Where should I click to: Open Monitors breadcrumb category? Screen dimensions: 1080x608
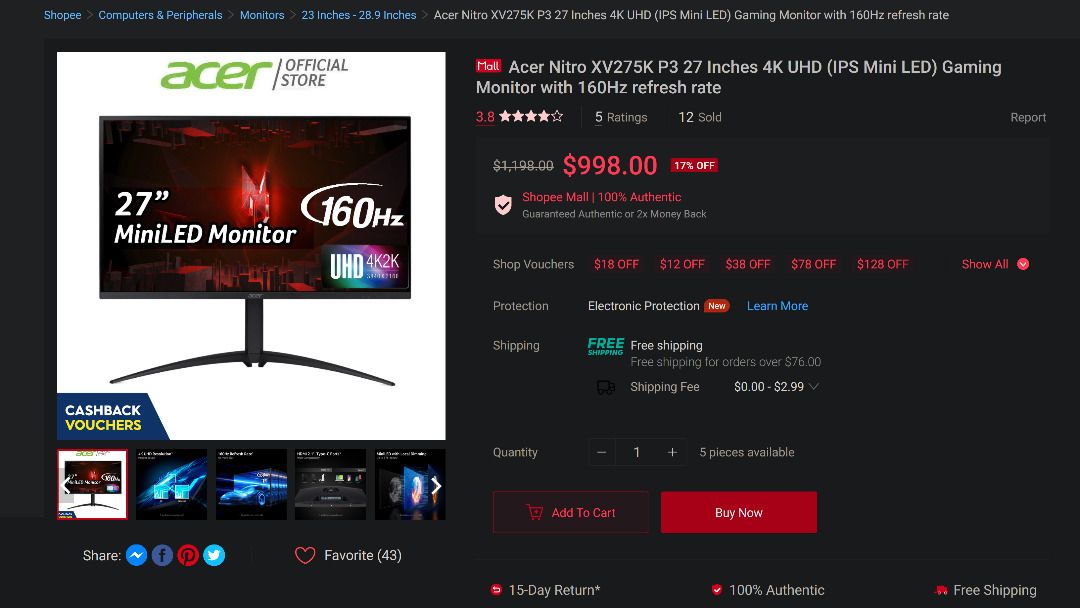pyautogui.click(x=262, y=15)
